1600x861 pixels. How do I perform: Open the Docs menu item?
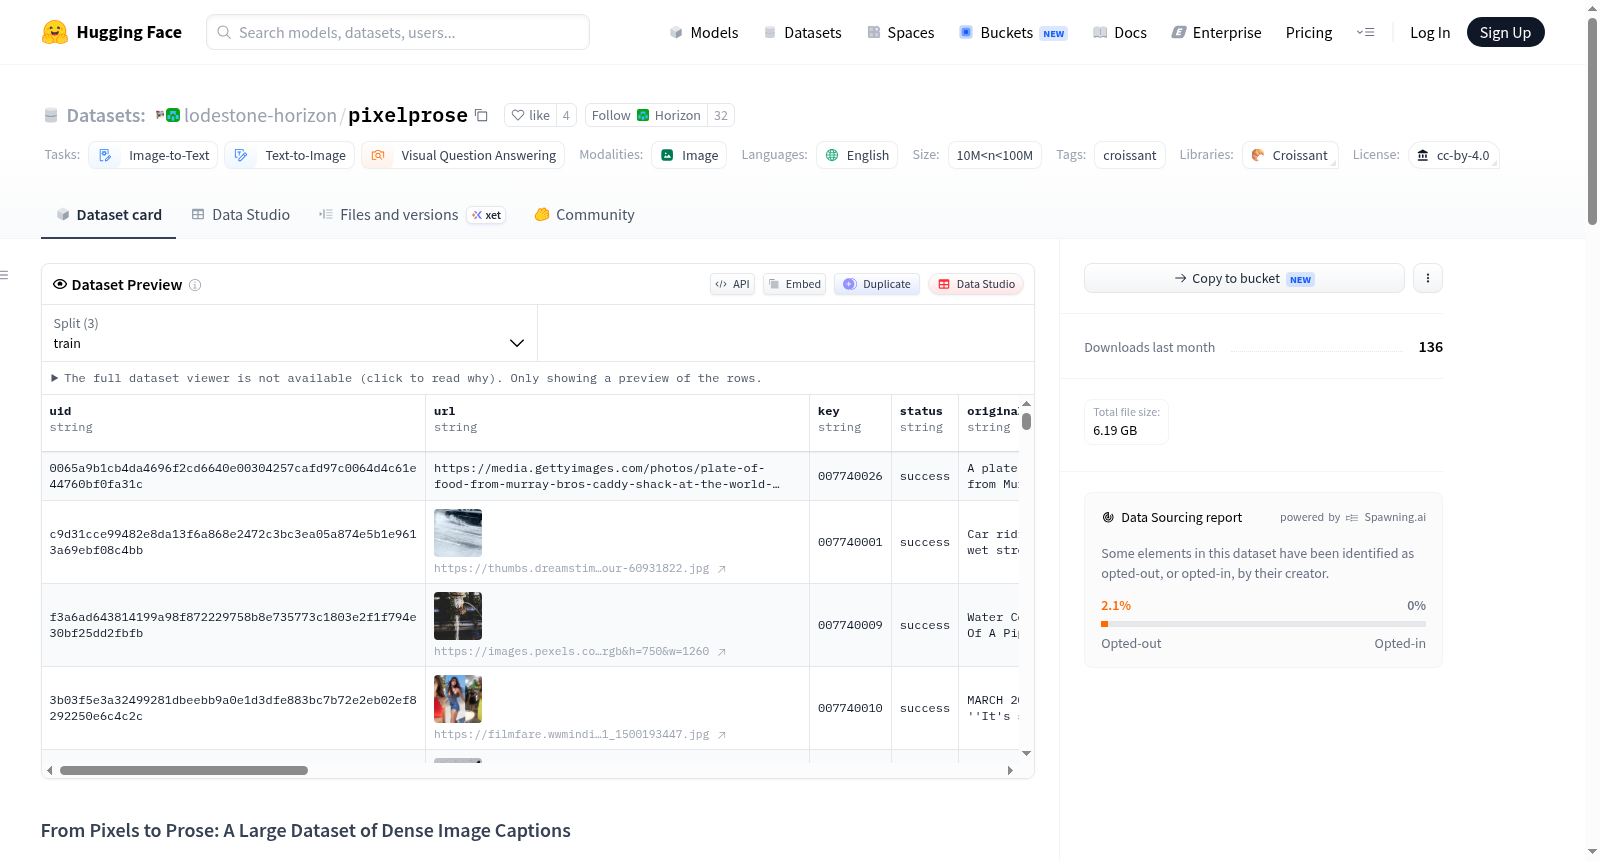[x=1120, y=32]
